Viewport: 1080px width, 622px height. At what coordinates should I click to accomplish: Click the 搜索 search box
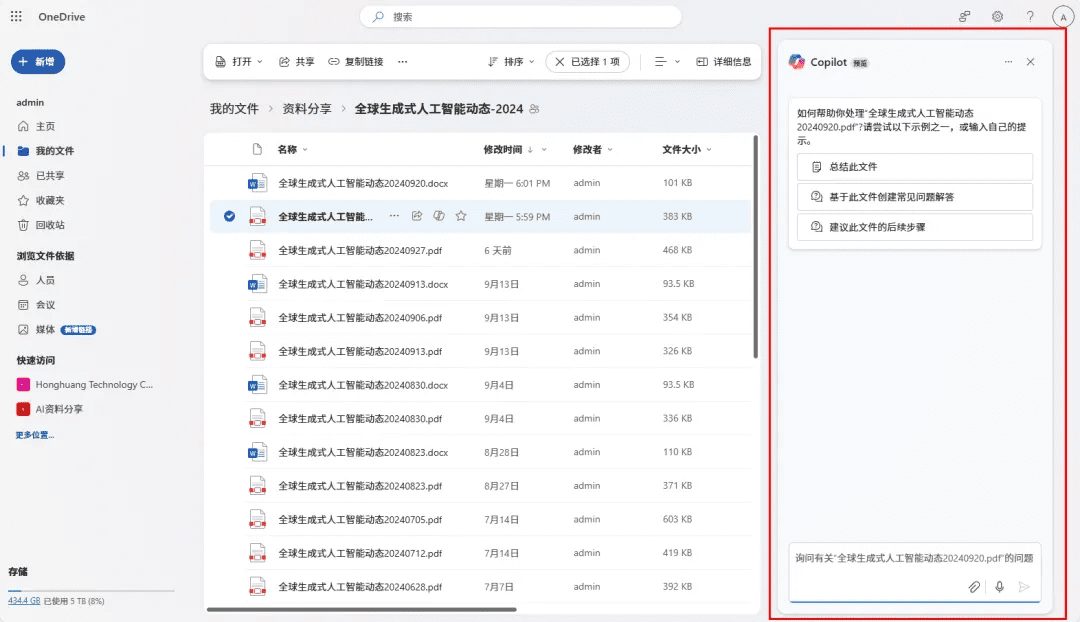521,17
